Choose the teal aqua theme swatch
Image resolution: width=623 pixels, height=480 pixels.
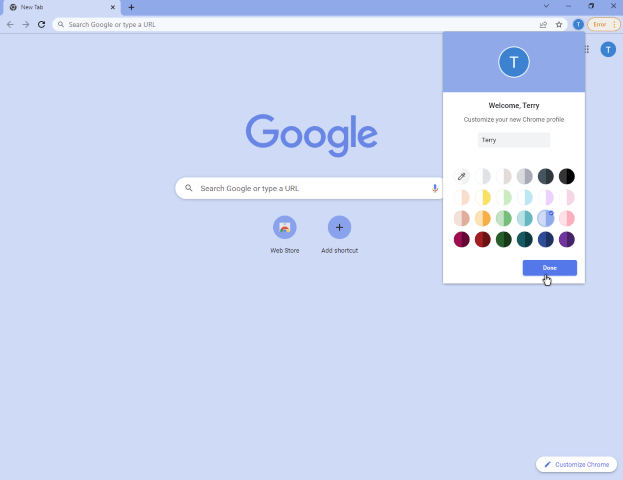(x=524, y=219)
